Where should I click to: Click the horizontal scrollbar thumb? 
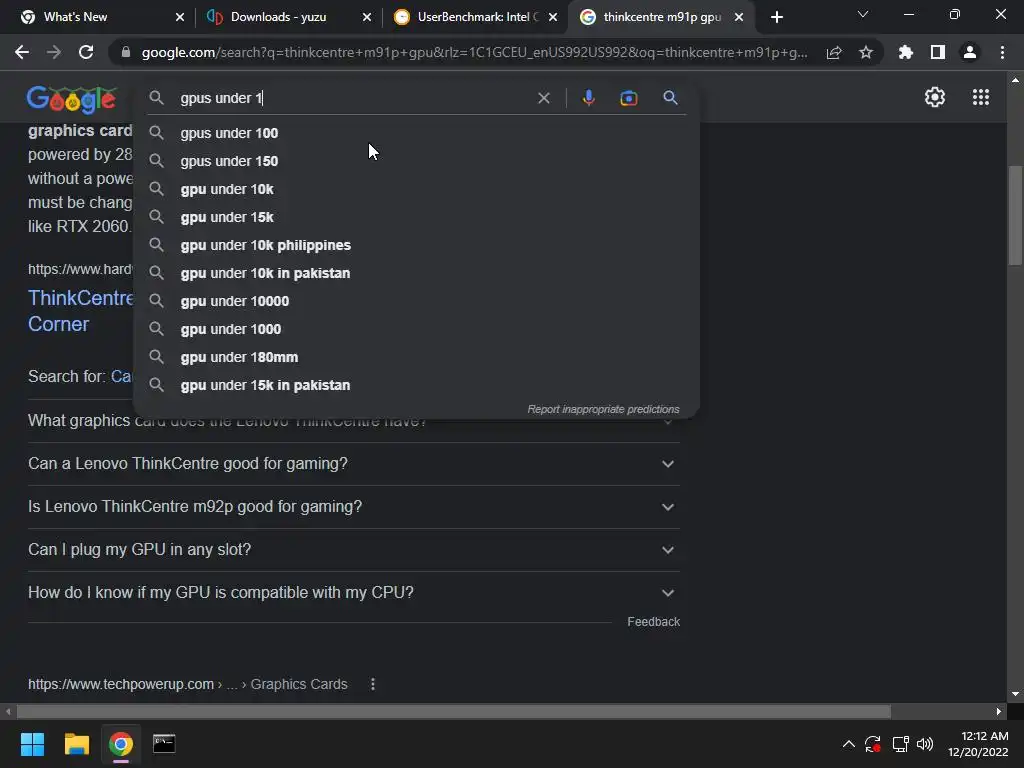pyautogui.click(x=453, y=711)
